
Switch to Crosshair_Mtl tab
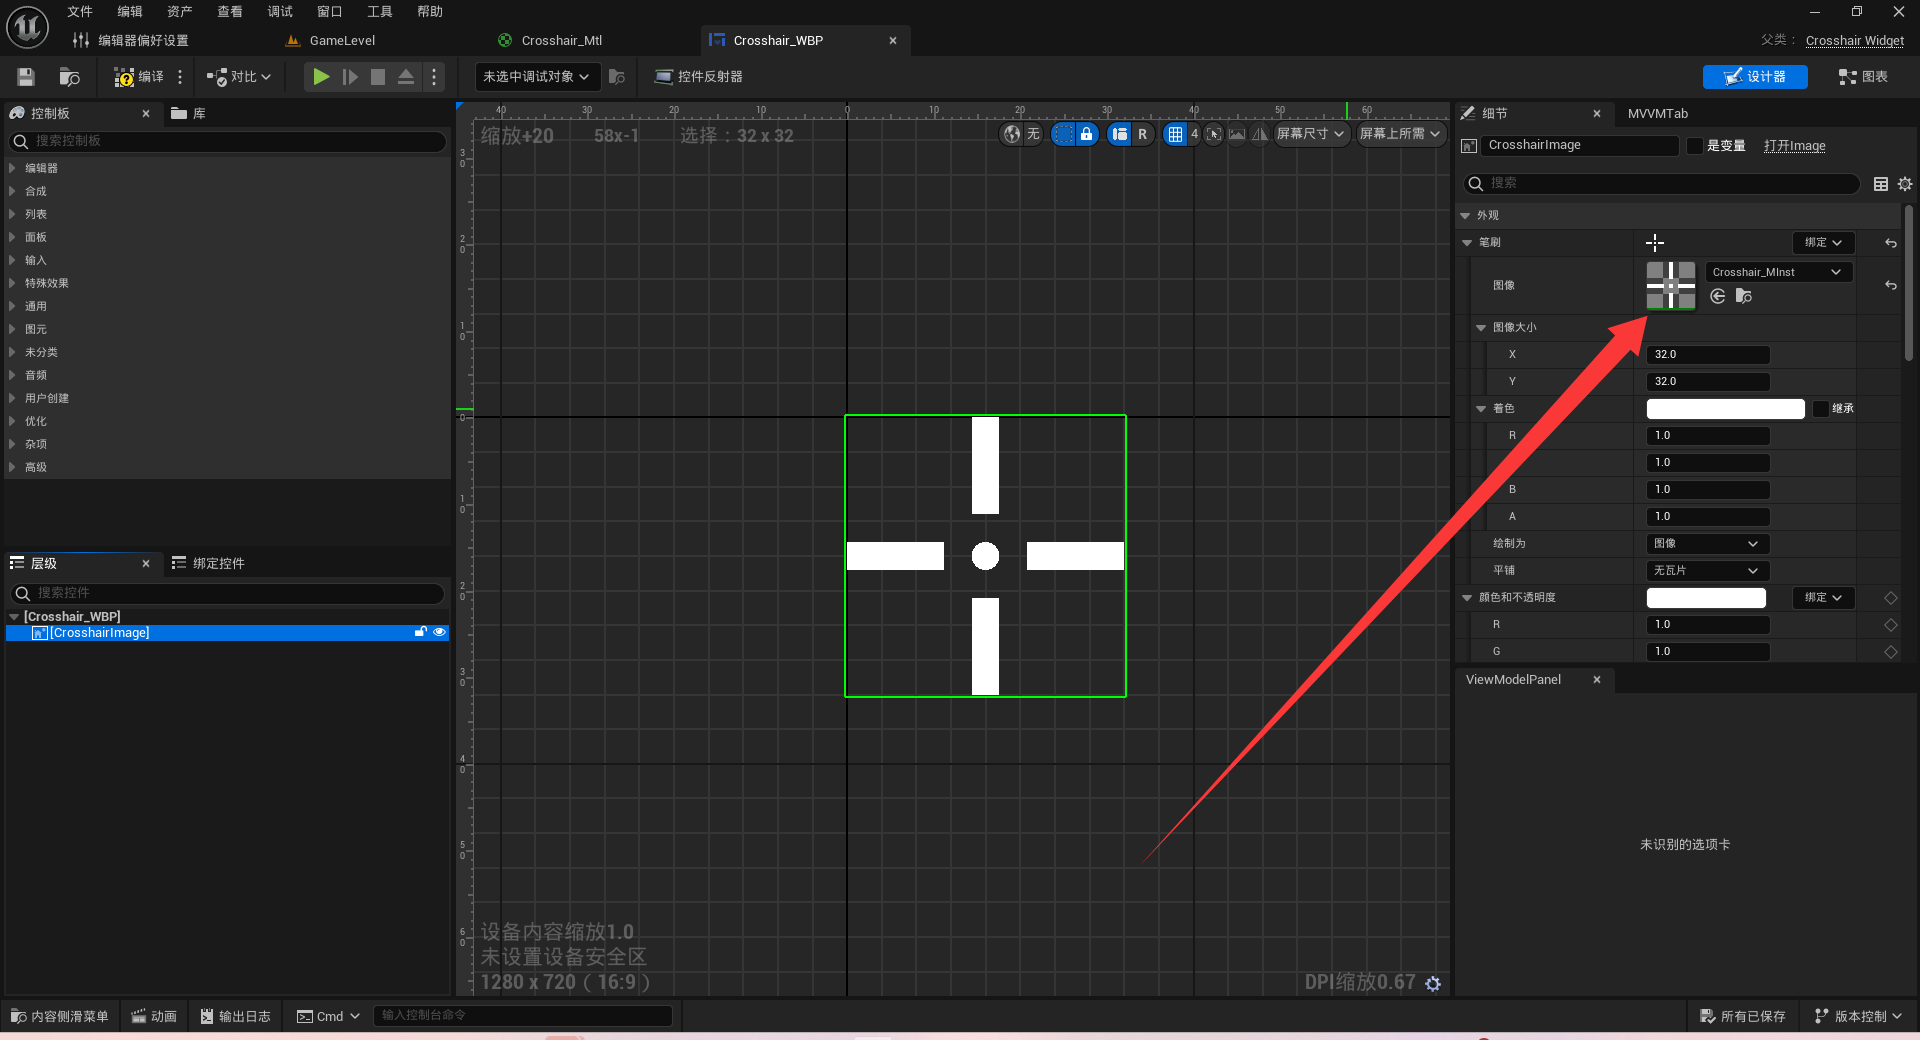point(550,40)
